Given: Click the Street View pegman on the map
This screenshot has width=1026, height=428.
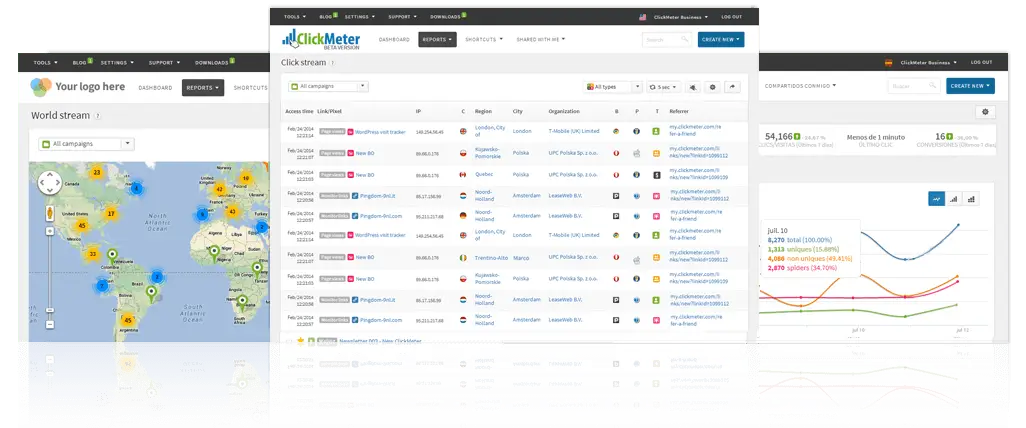Looking at the screenshot, I should 50,213.
